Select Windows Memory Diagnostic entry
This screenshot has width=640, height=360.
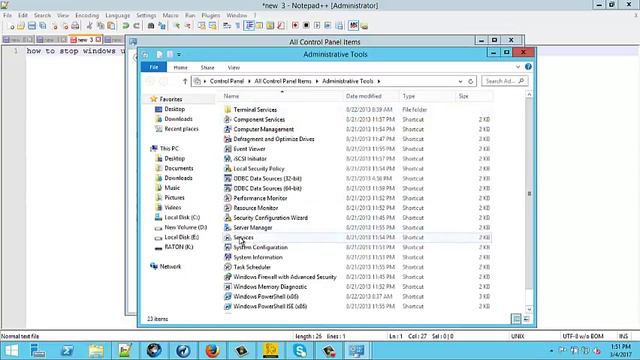coord(270,287)
